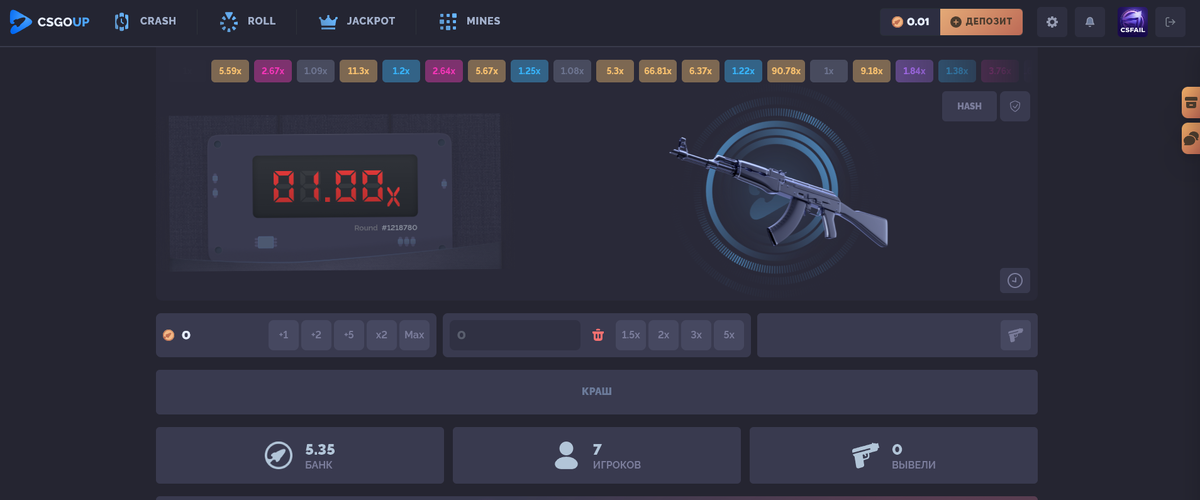Select the 1.38x history multiplier chip

957,71
